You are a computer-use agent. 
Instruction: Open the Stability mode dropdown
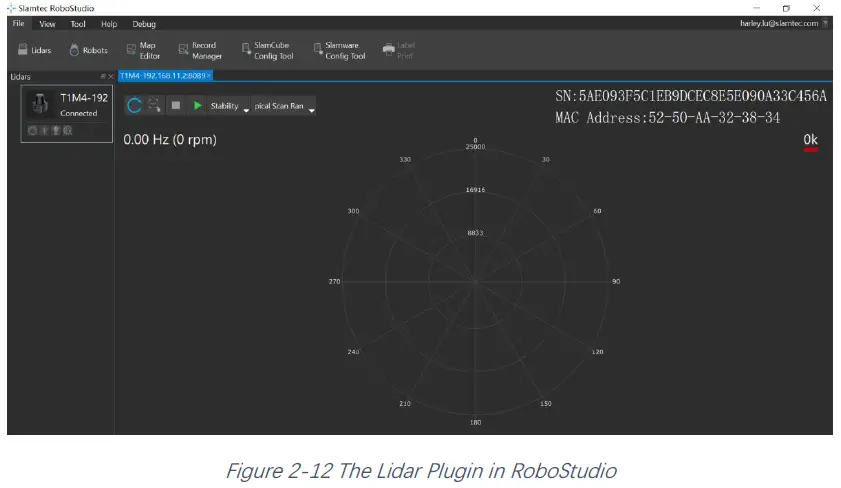[x=230, y=106]
